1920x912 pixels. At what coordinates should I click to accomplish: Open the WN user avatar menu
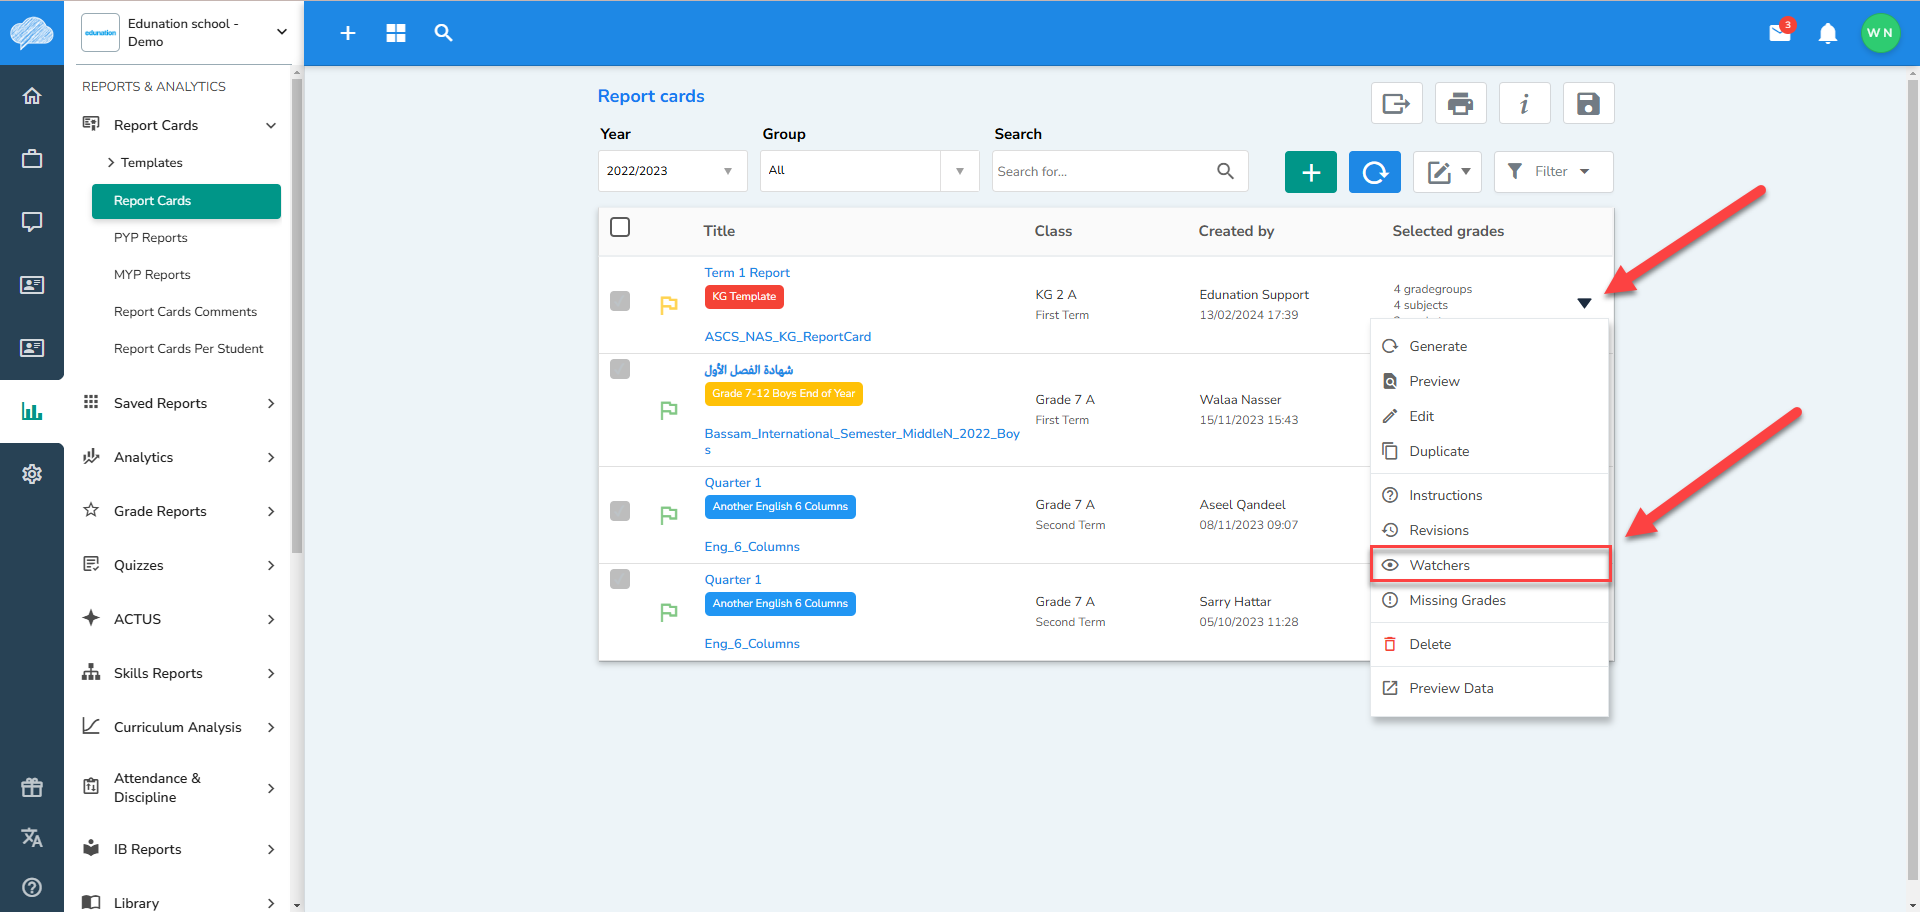[x=1880, y=33]
